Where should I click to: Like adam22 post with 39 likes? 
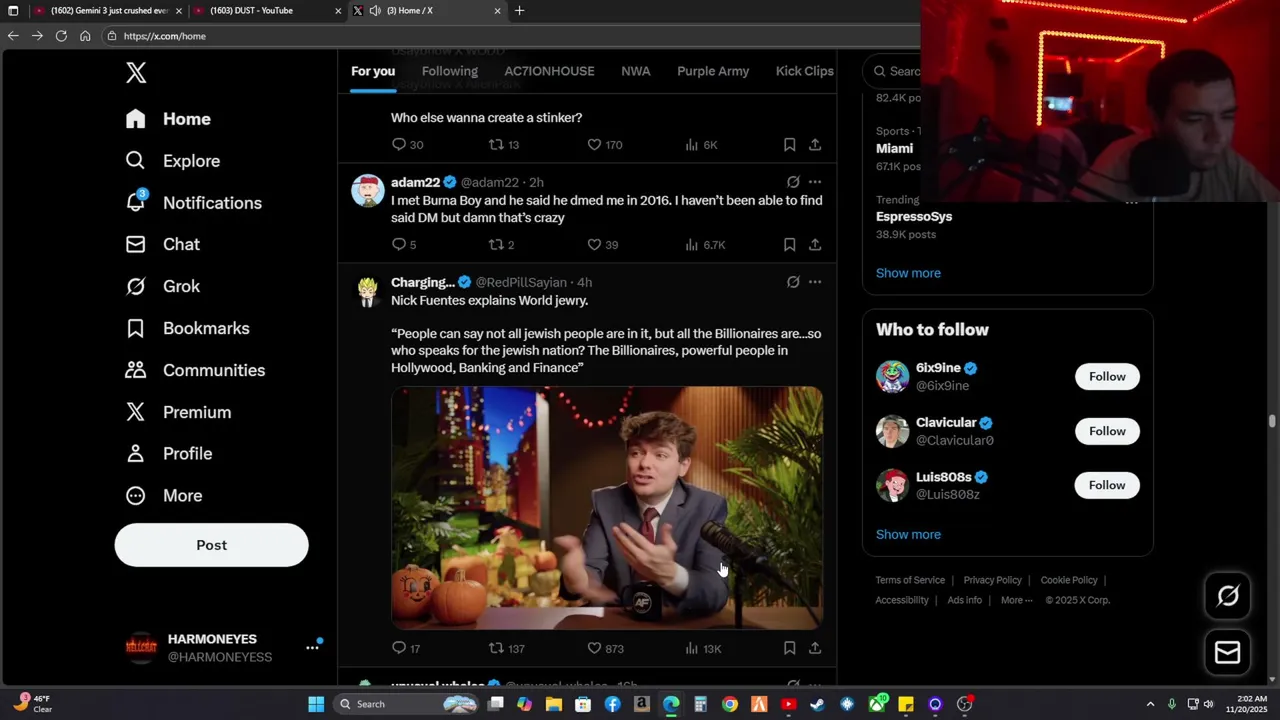pyautogui.click(x=602, y=245)
